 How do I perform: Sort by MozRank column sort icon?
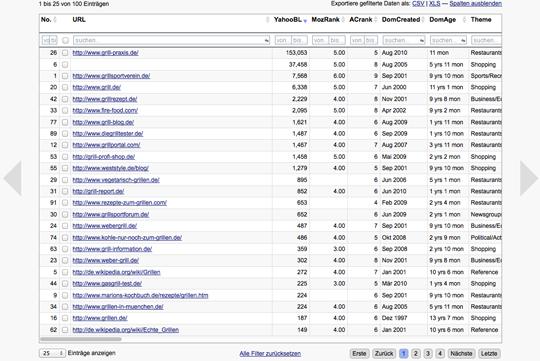coord(343,20)
